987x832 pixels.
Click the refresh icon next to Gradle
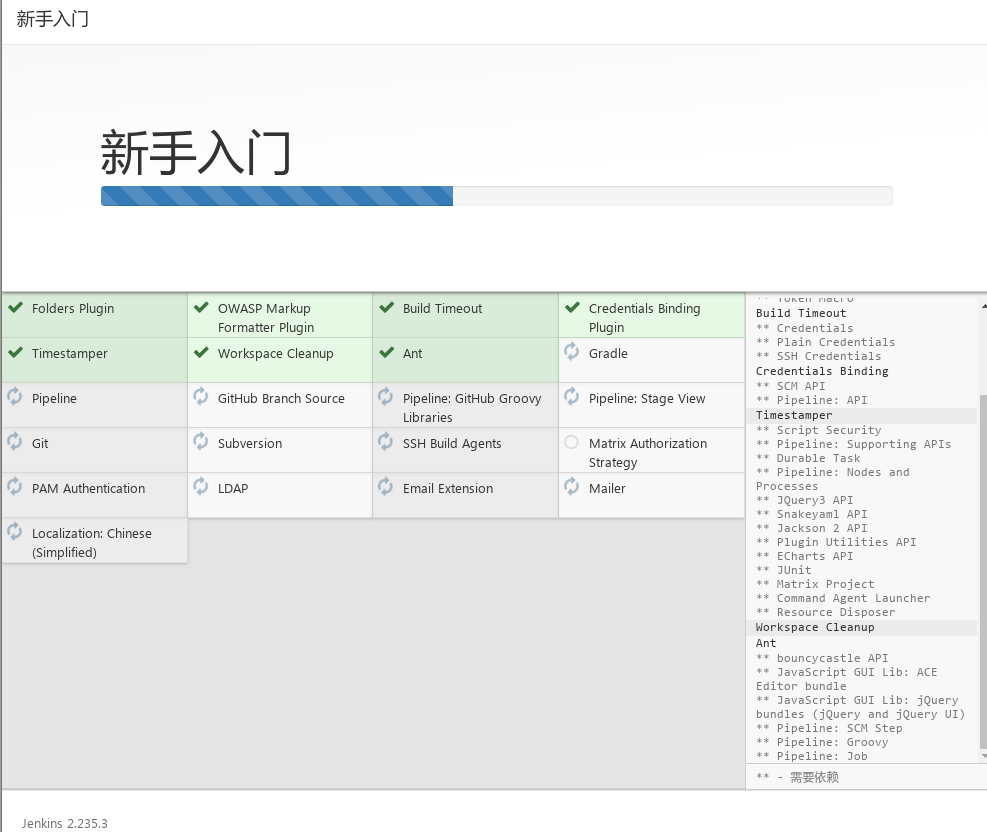pyautogui.click(x=572, y=352)
